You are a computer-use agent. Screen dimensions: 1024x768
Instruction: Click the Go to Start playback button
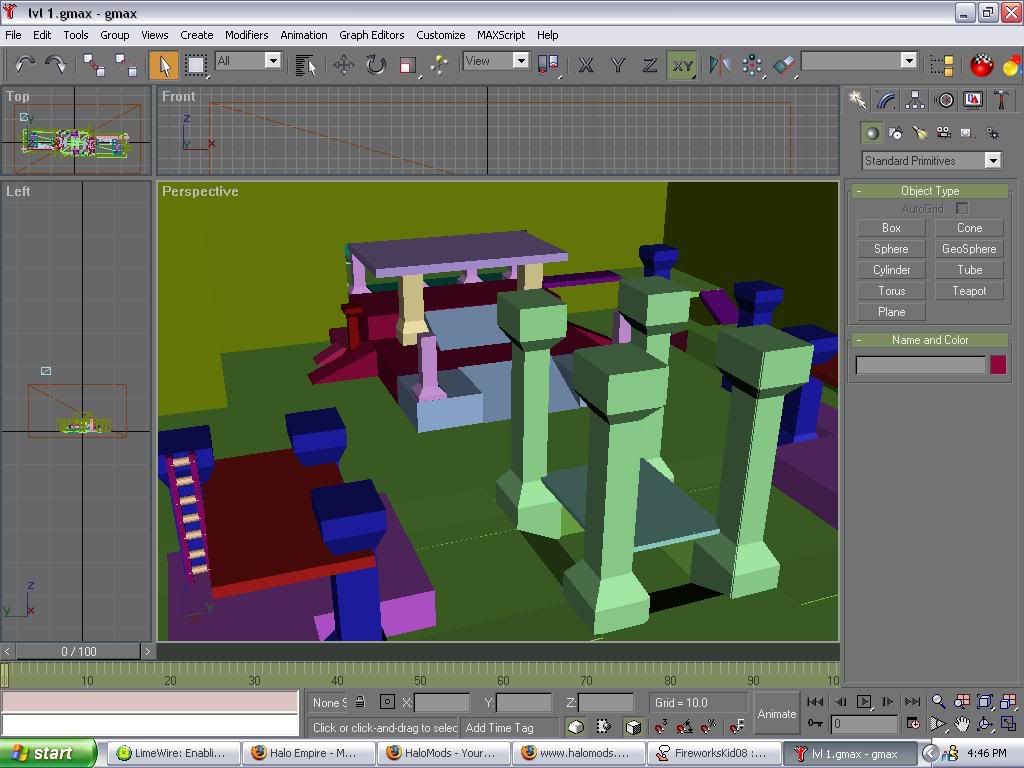click(x=815, y=701)
